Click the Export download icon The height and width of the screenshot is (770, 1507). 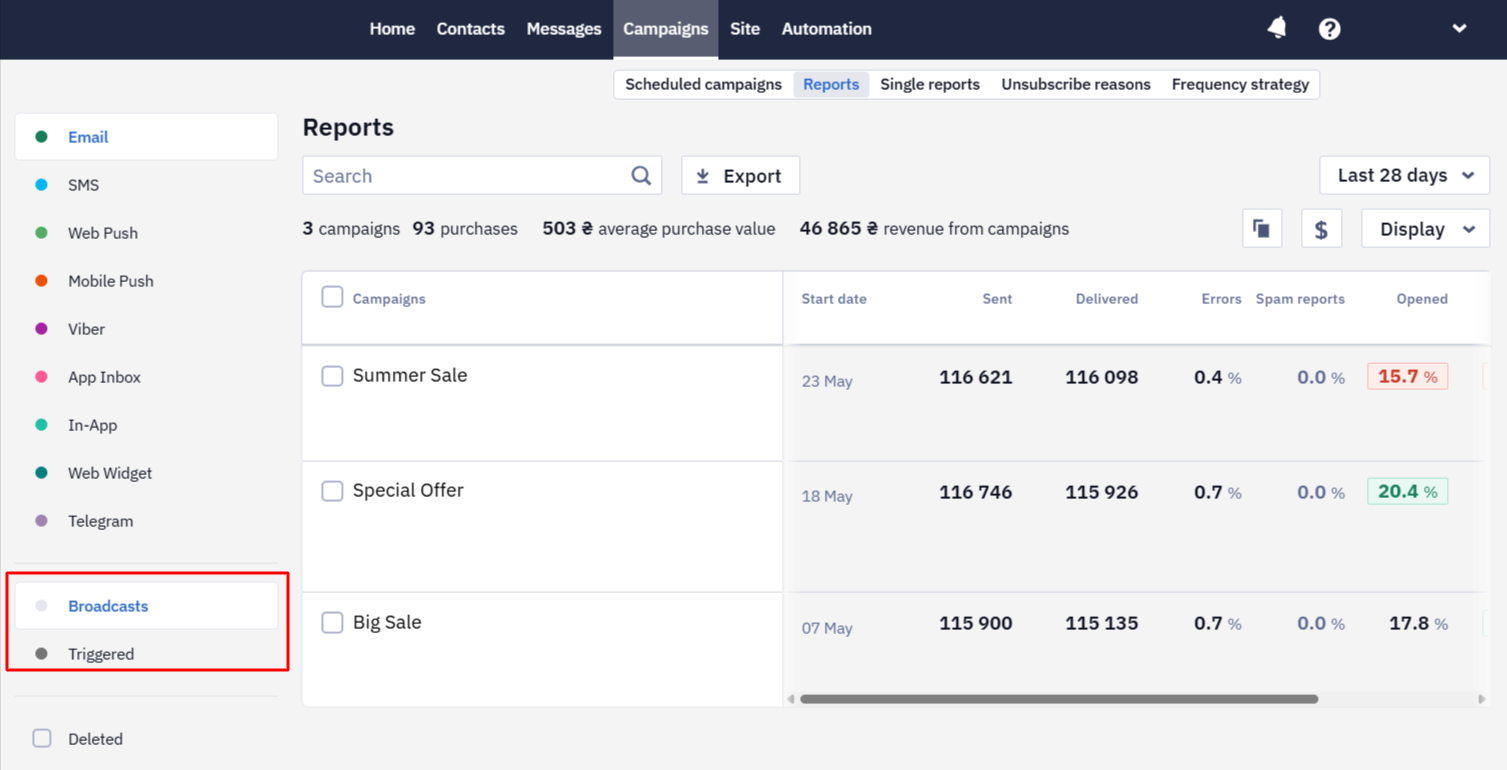(703, 176)
